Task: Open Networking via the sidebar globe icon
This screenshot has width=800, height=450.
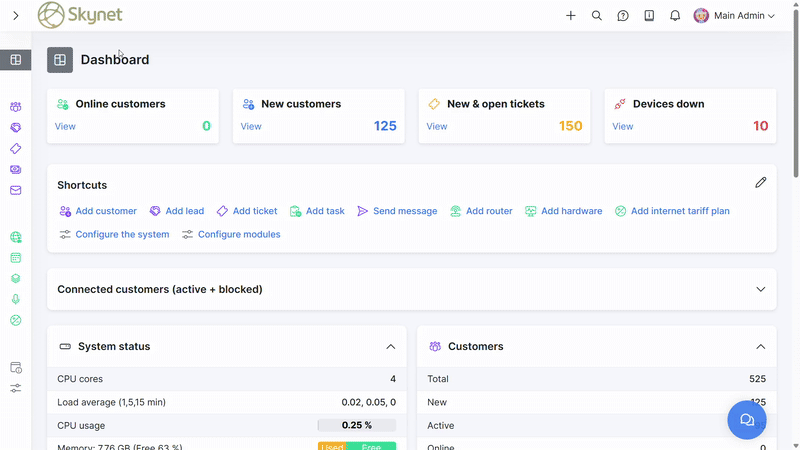Action: (x=16, y=237)
